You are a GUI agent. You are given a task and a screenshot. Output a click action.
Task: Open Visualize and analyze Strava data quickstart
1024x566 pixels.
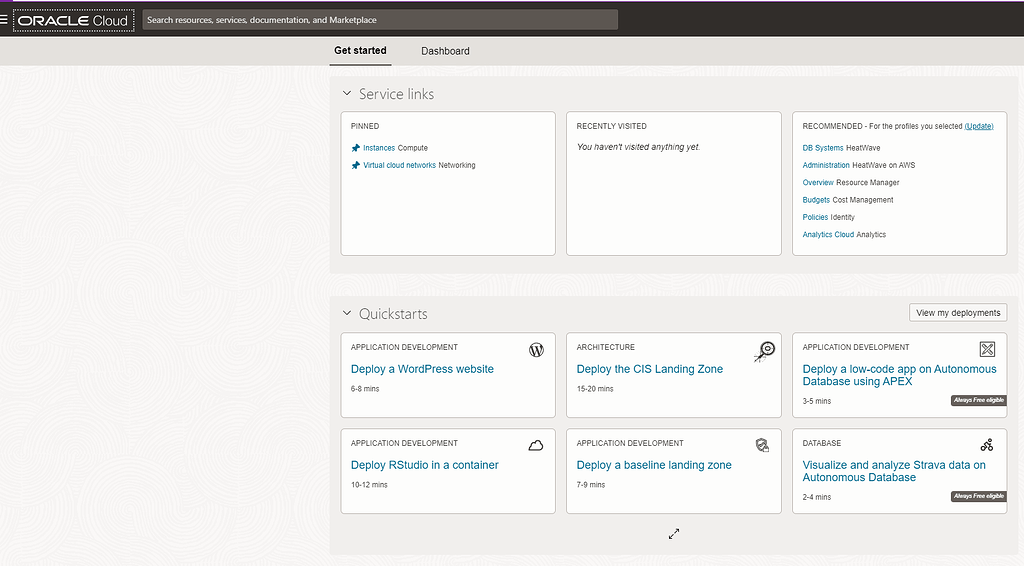pyautogui.click(x=894, y=471)
